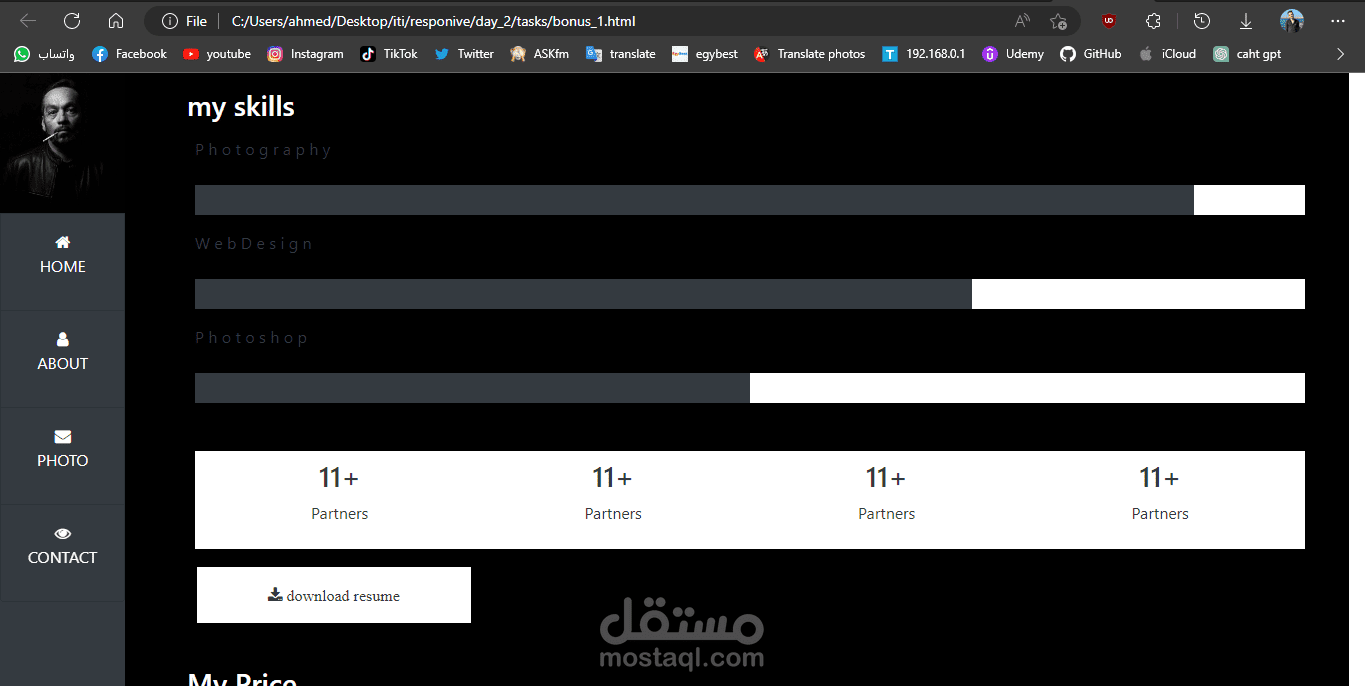Reload the page with refresh icon

(72, 21)
